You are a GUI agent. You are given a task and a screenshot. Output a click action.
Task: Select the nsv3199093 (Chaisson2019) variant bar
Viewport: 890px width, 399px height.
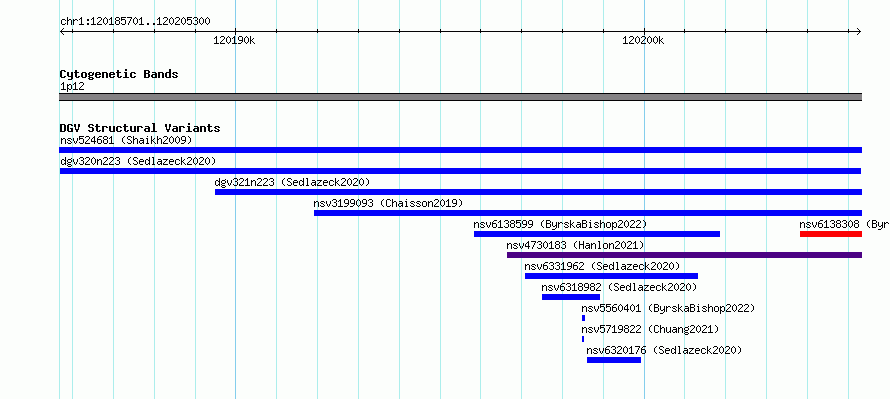click(x=587, y=213)
